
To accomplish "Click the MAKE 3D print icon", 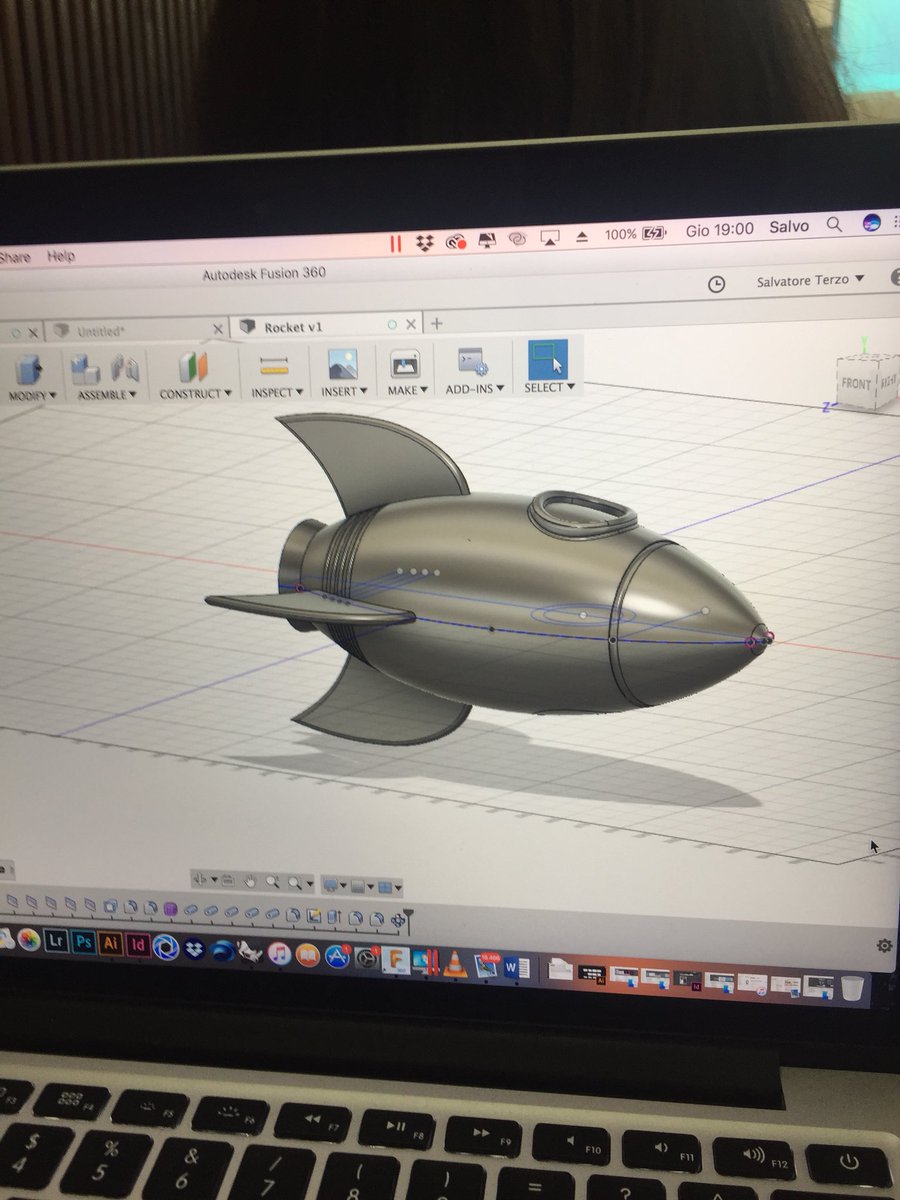I will click(405, 364).
